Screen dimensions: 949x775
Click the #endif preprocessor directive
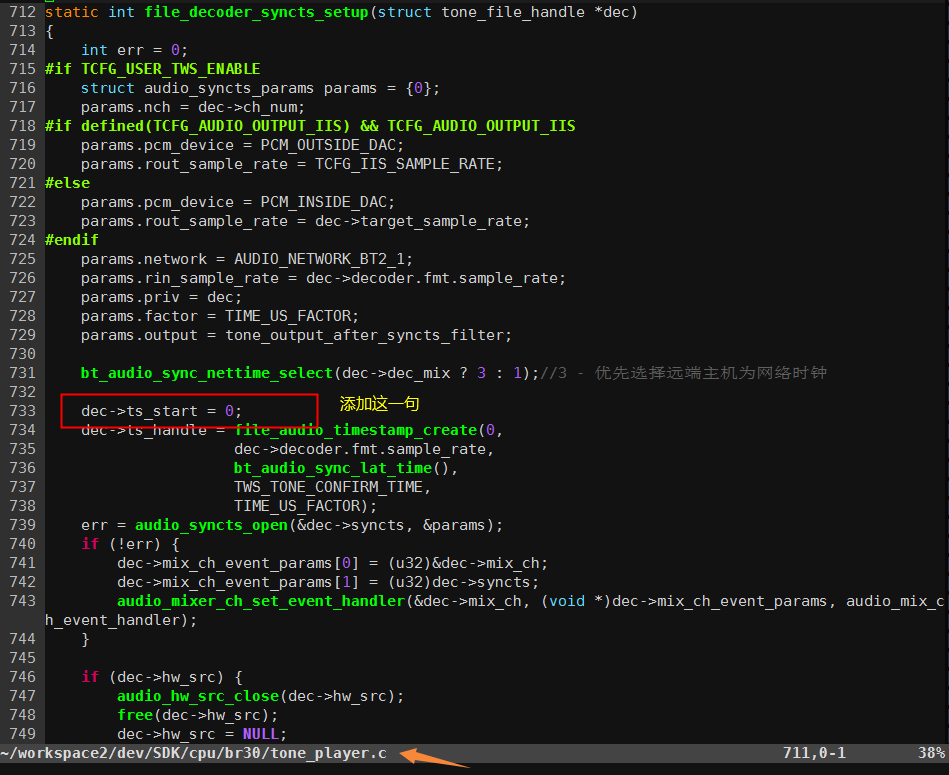(71, 240)
